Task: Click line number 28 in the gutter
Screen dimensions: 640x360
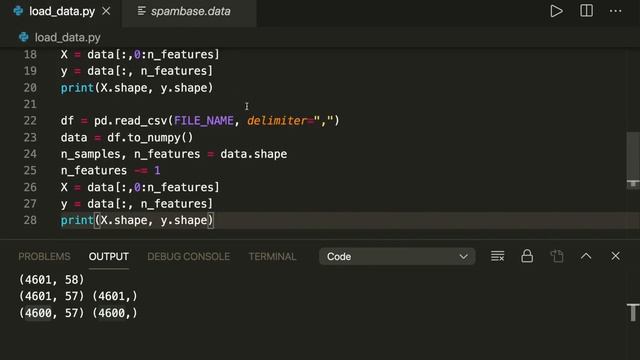Action: pos(30,220)
